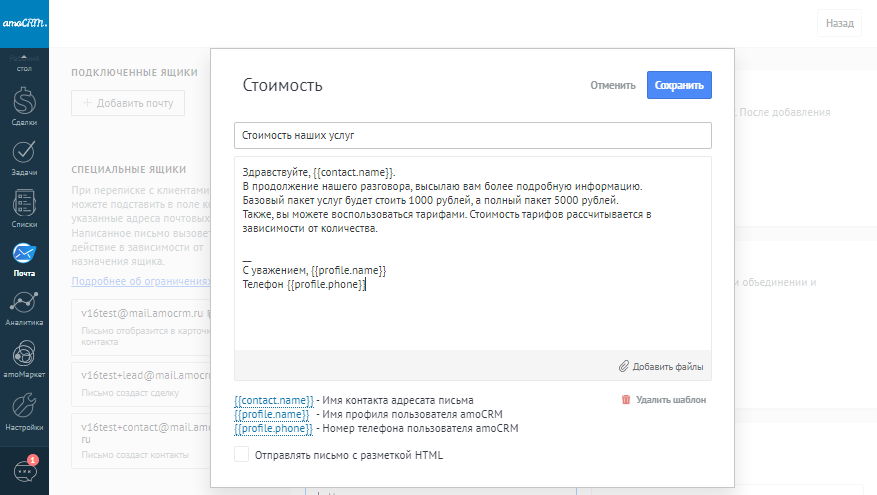Image resolution: width=877 pixels, height=495 pixels.
Task: Insert the {{profile.name}} placeholder
Action: [271, 414]
